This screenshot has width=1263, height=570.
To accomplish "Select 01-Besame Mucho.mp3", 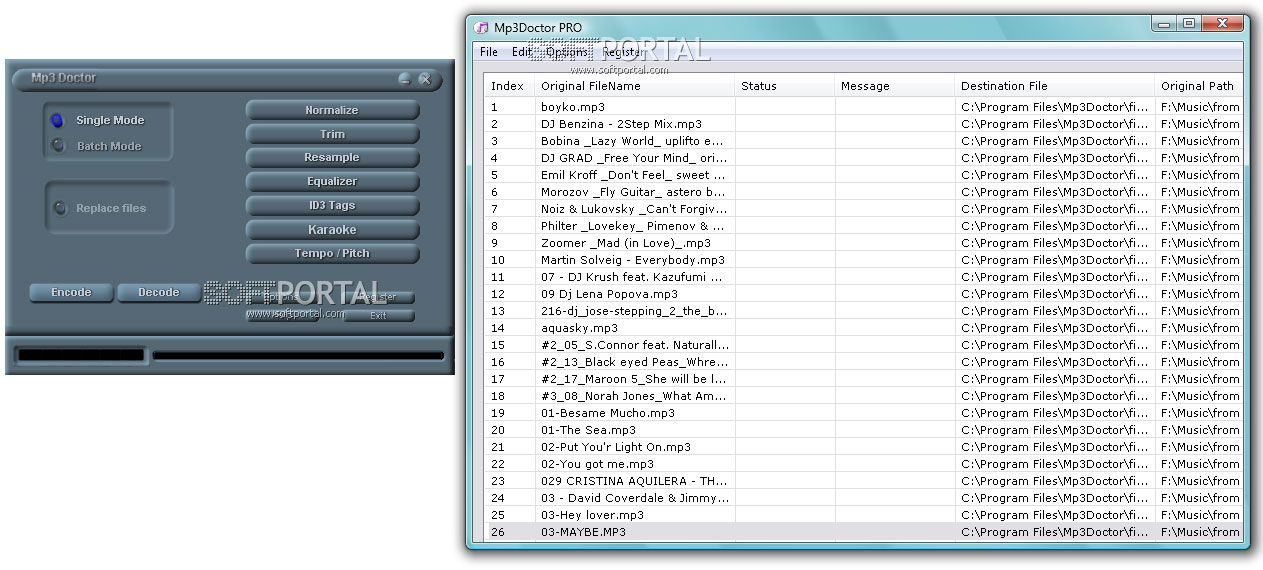I will point(863,413).
